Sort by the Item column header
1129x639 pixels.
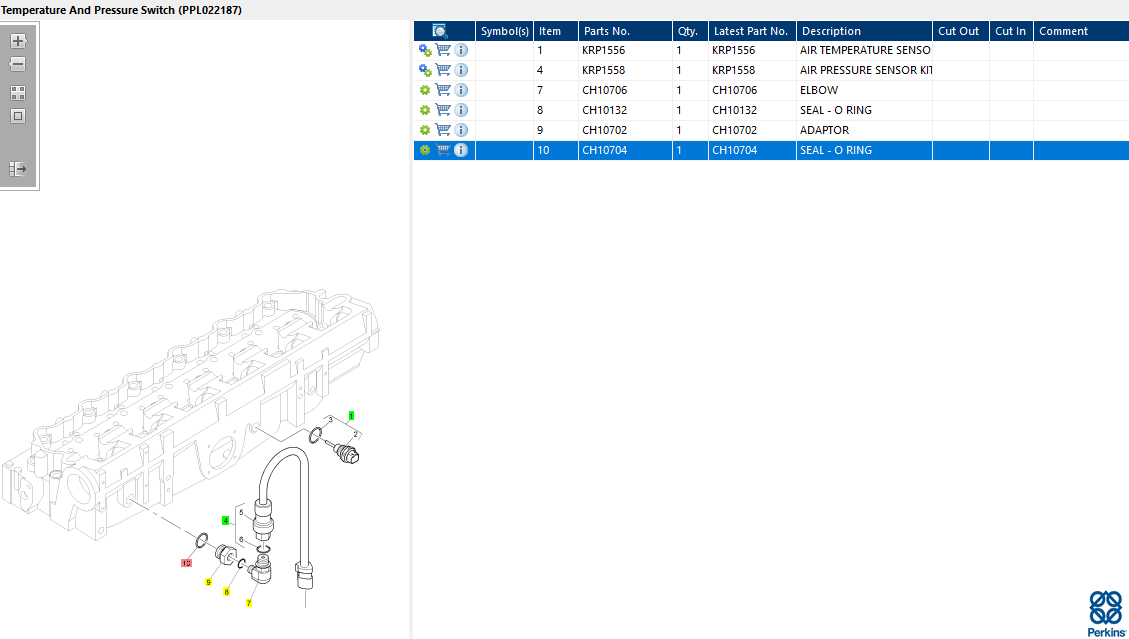tap(556, 31)
